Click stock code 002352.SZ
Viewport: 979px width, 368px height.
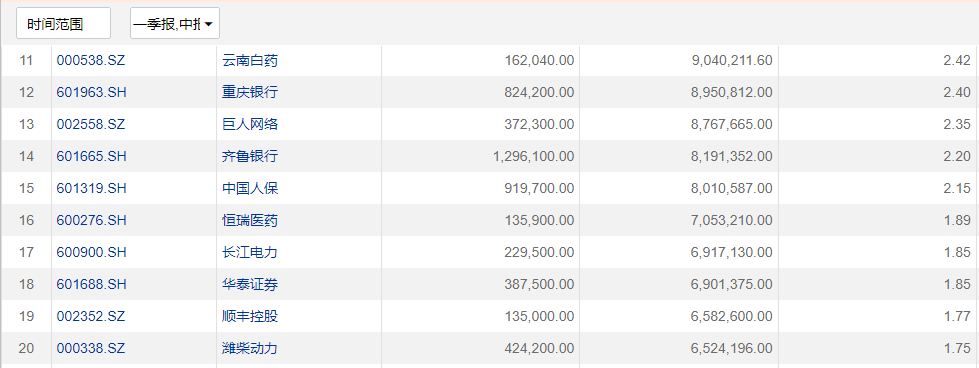(x=91, y=316)
